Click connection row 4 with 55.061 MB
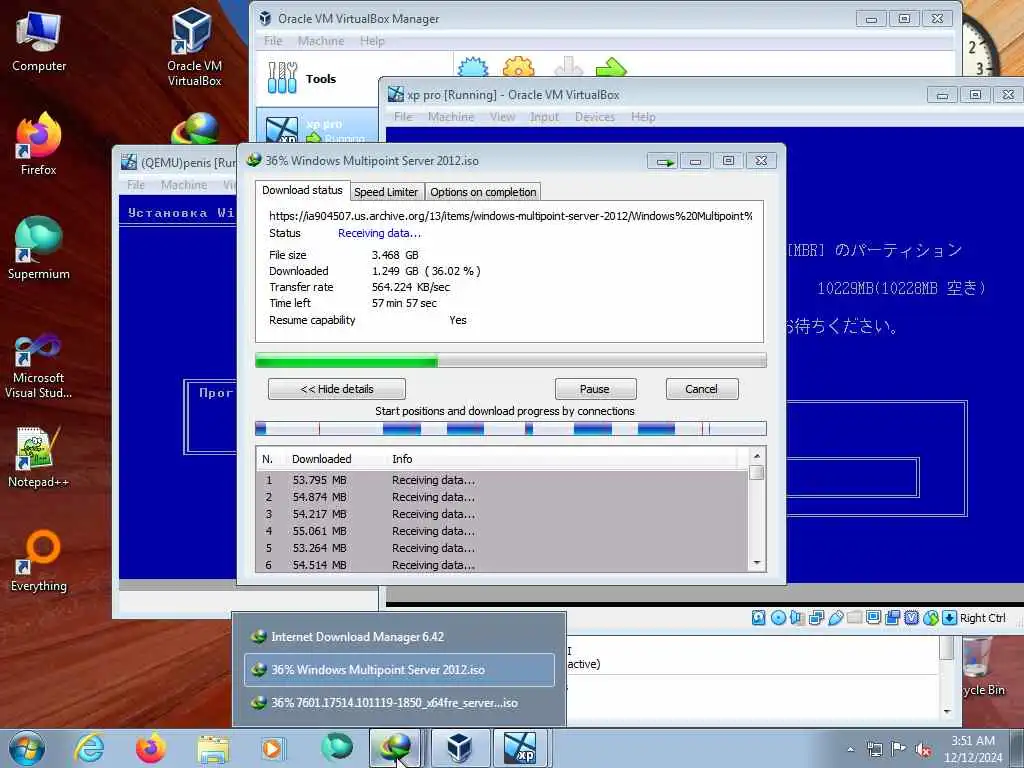This screenshot has width=1024, height=768. click(502, 531)
